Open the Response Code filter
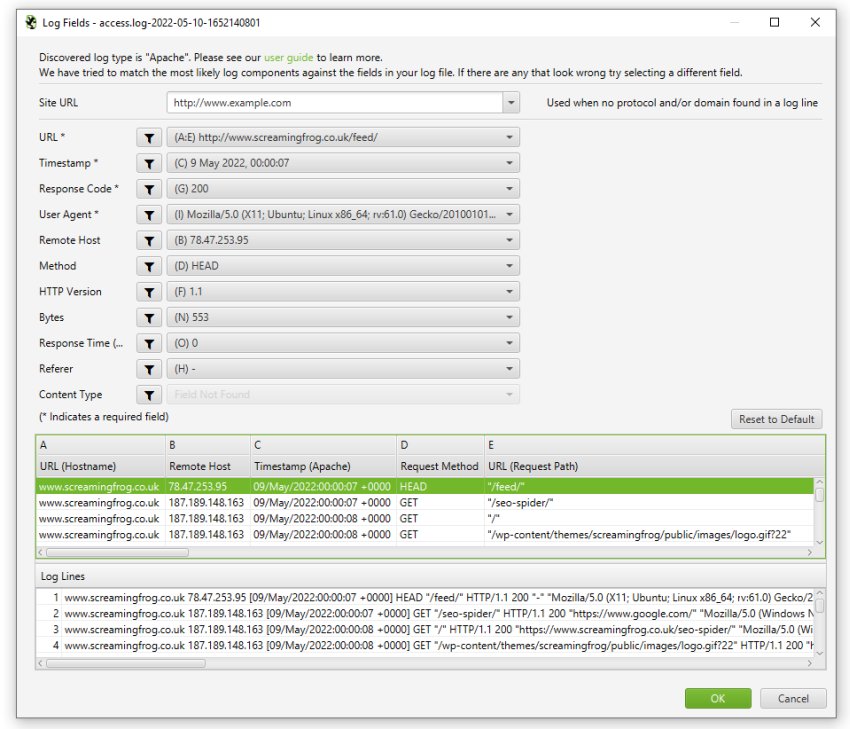The image size is (850, 729). point(148,188)
